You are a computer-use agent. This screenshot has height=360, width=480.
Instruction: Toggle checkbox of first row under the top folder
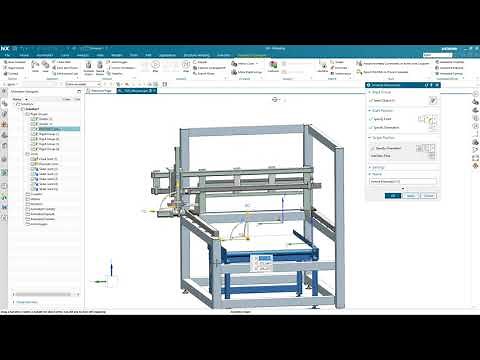[33, 119]
